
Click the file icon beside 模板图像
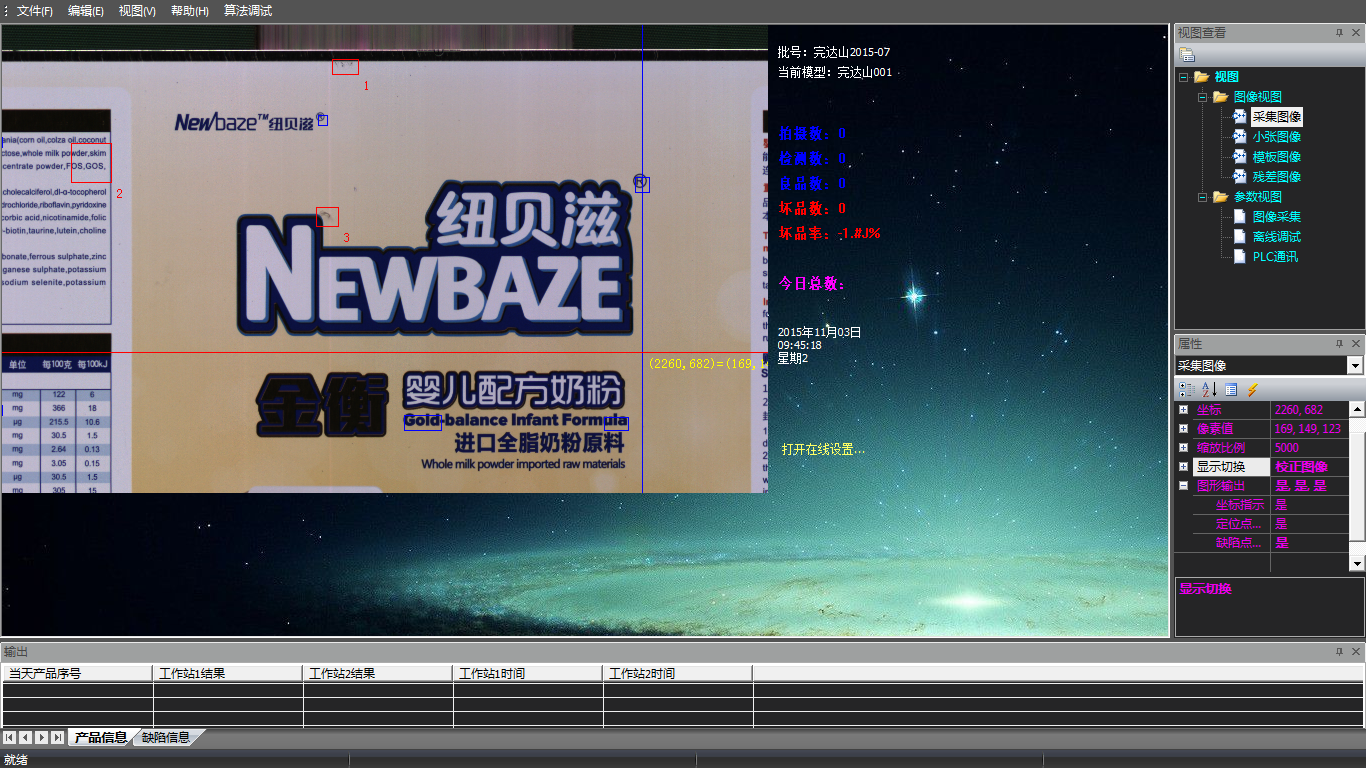[1240, 157]
